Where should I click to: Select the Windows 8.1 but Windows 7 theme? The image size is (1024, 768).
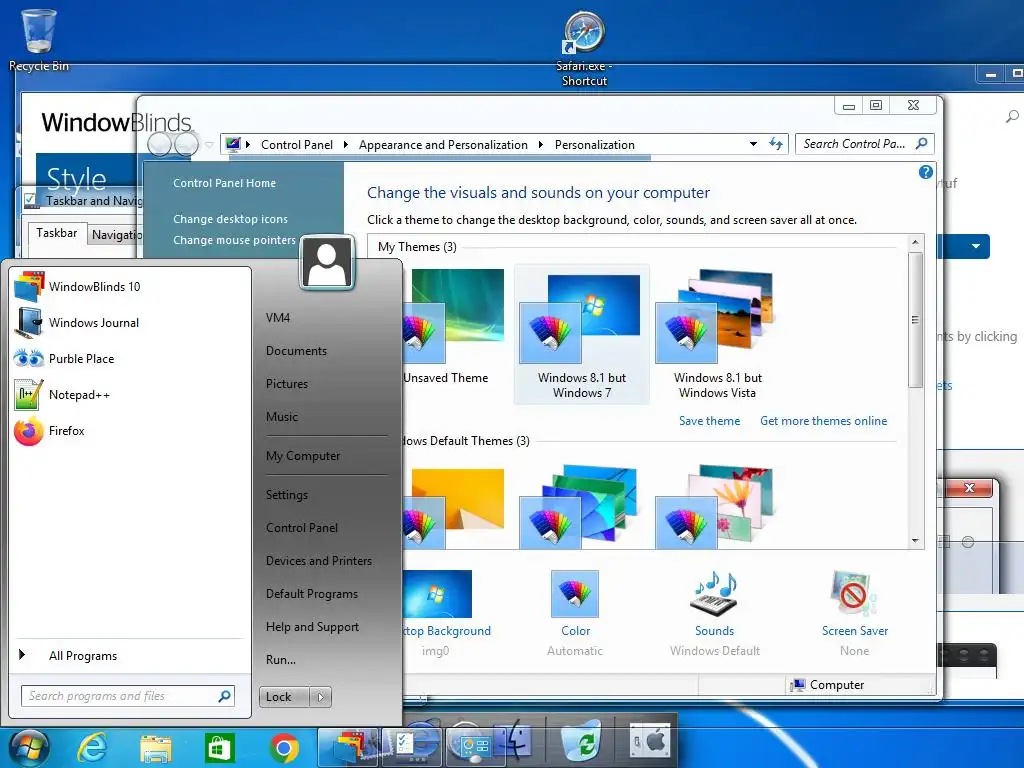pyautogui.click(x=582, y=334)
